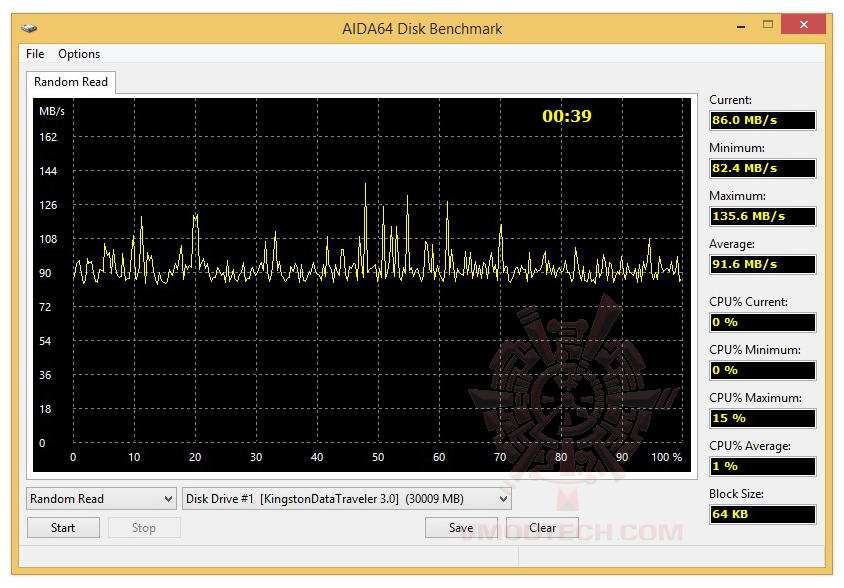
Task: Click the Stop button
Action: [x=144, y=528]
